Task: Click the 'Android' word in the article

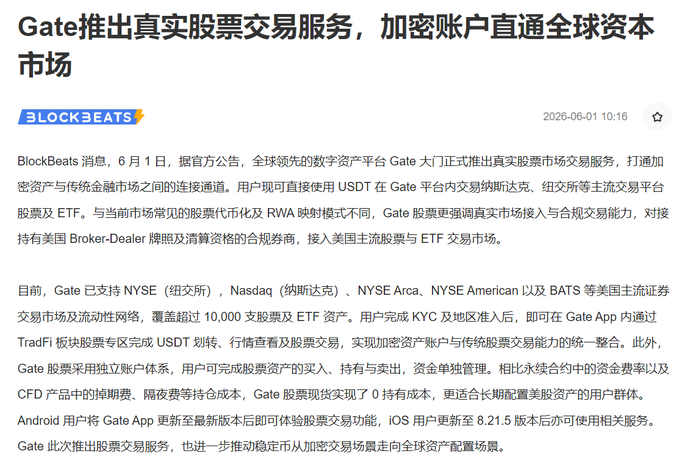Action: pyautogui.click(x=38, y=421)
